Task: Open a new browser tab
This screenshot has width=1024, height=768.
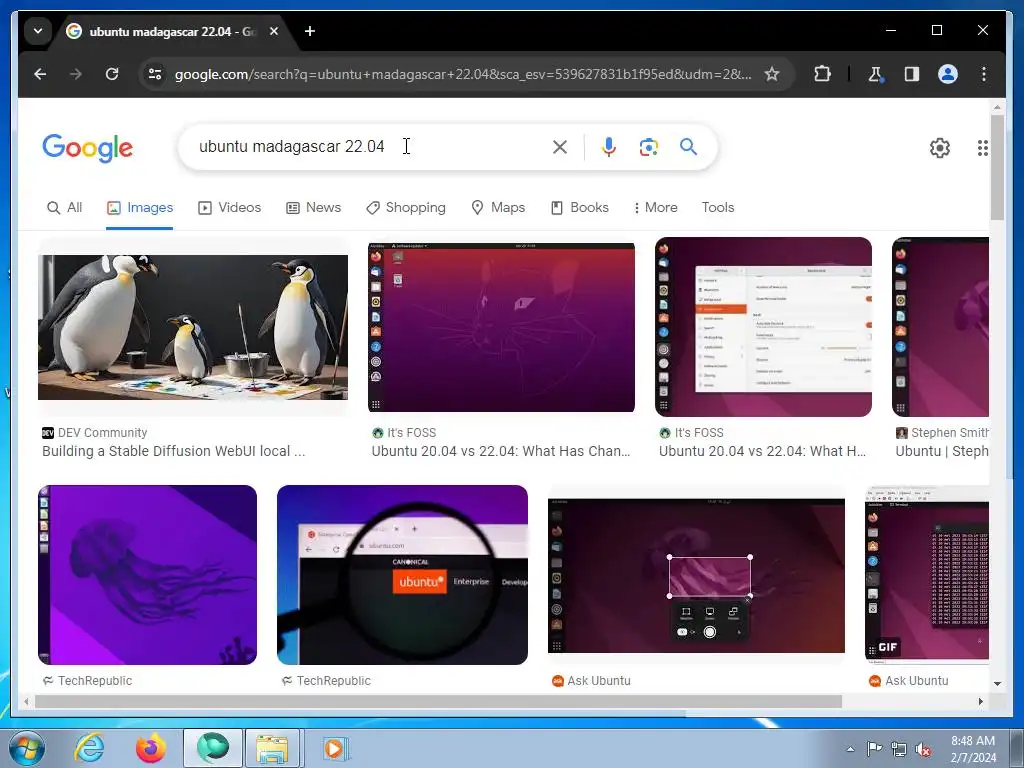Action: [310, 31]
